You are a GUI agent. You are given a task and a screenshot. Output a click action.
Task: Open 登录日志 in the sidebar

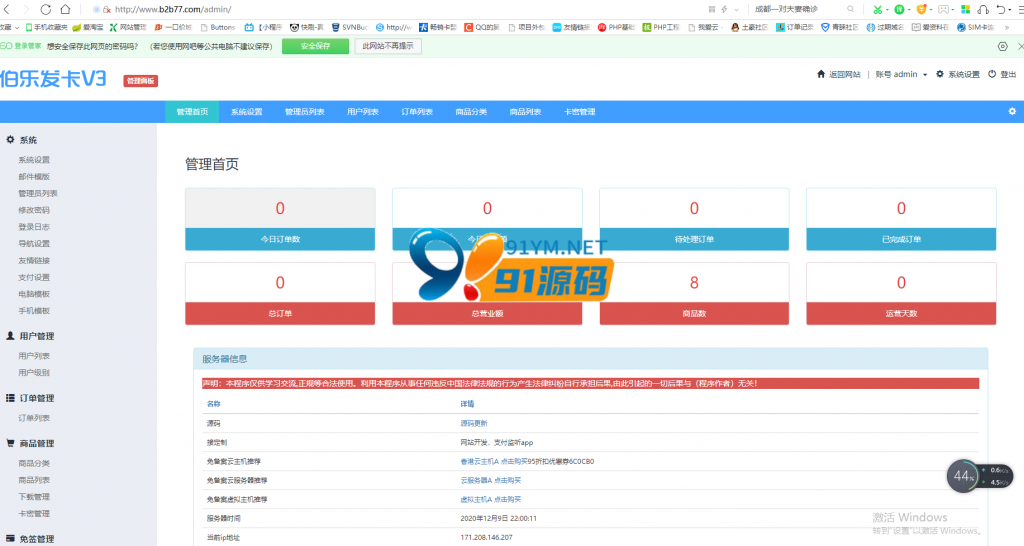(x=34, y=227)
